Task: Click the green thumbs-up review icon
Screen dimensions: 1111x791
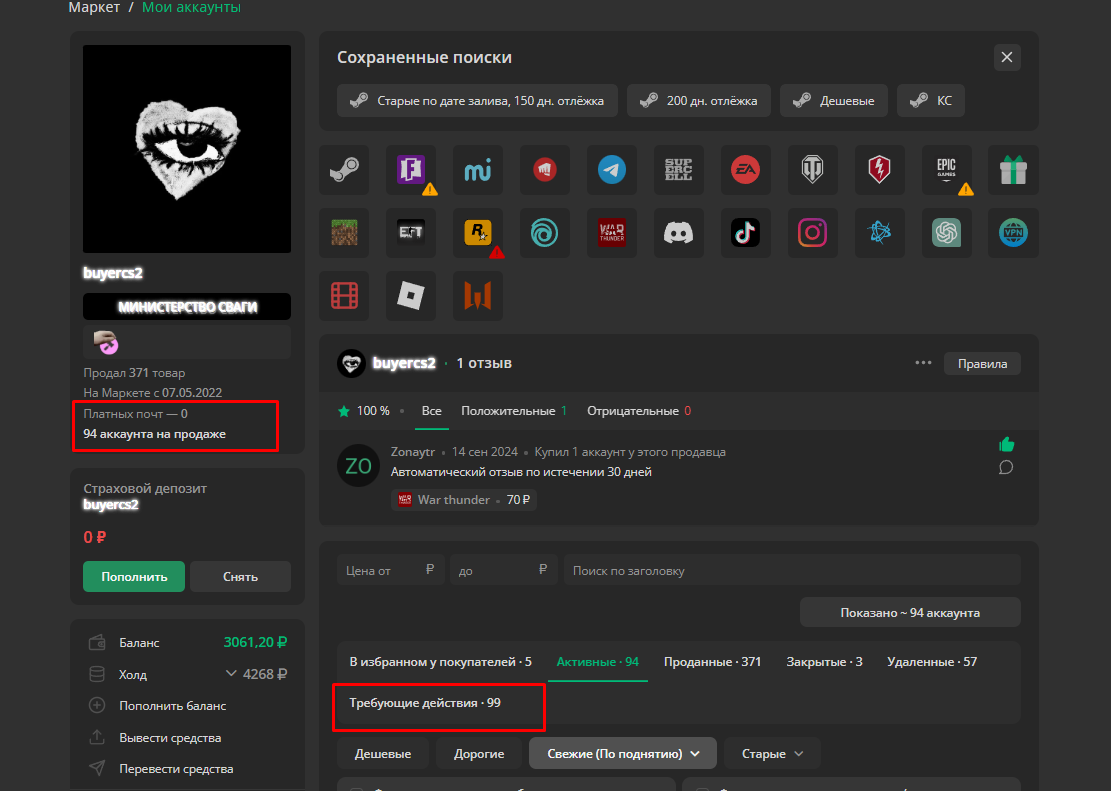Action: point(1006,444)
